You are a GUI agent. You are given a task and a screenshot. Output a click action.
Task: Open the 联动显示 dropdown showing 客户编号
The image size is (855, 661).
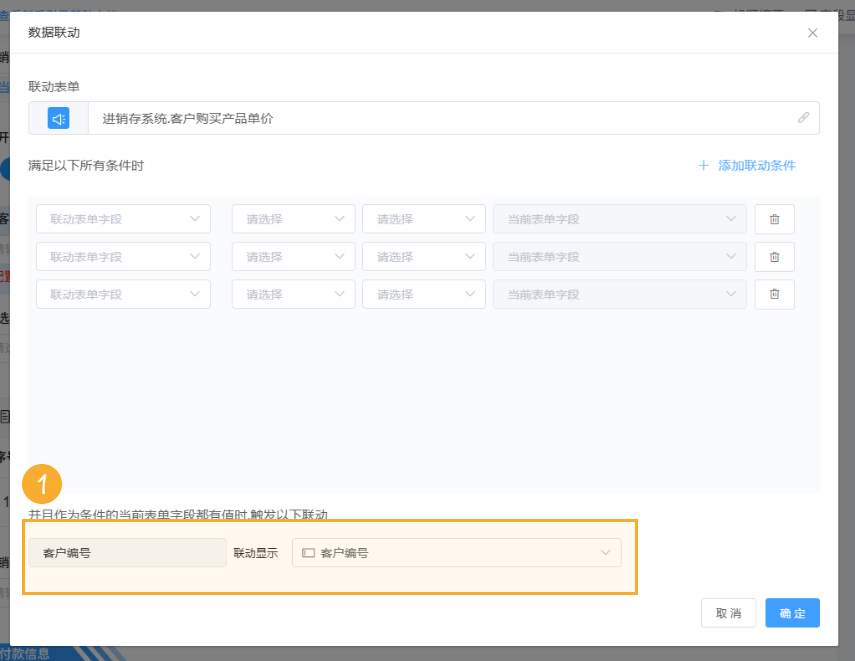(456, 551)
